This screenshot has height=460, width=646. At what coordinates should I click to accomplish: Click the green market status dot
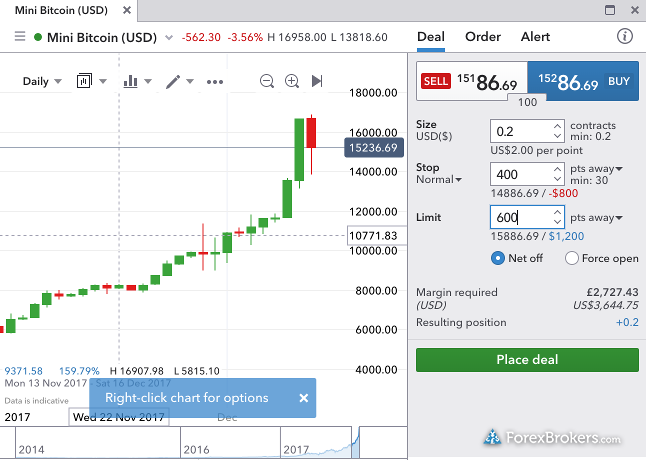tap(38, 37)
